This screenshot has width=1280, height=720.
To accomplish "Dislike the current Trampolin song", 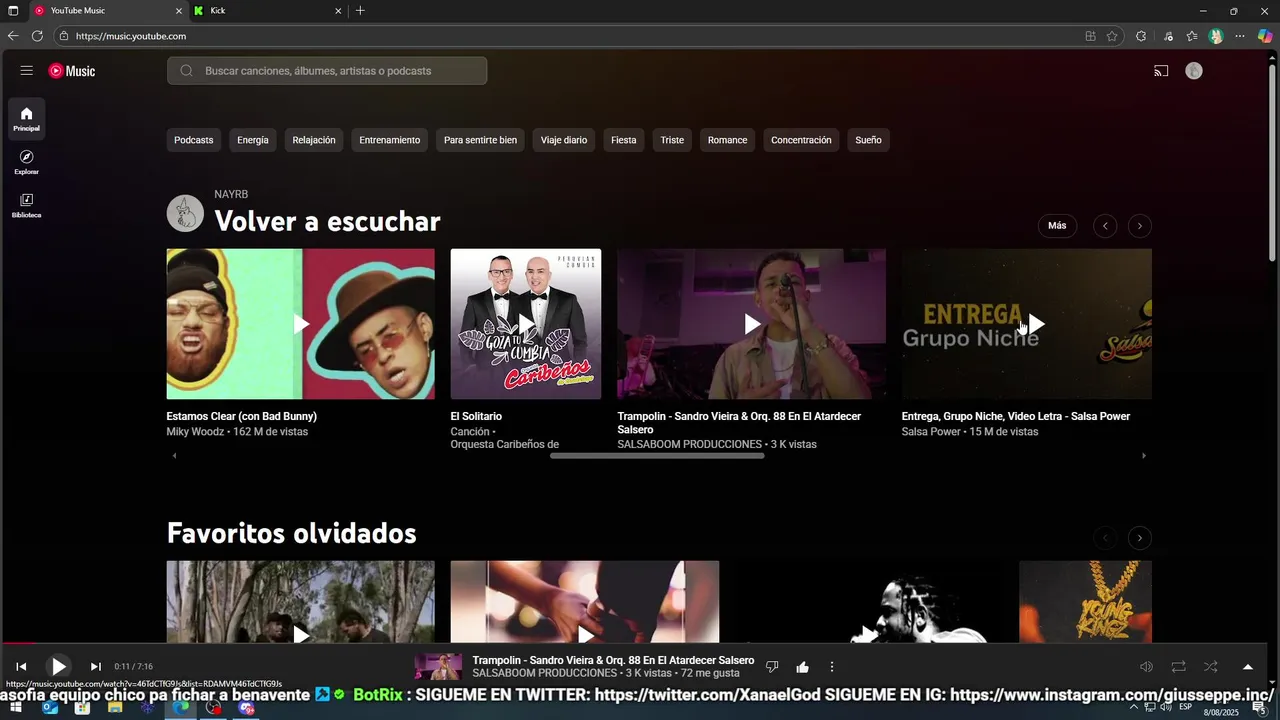I will (x=772, y=667).
